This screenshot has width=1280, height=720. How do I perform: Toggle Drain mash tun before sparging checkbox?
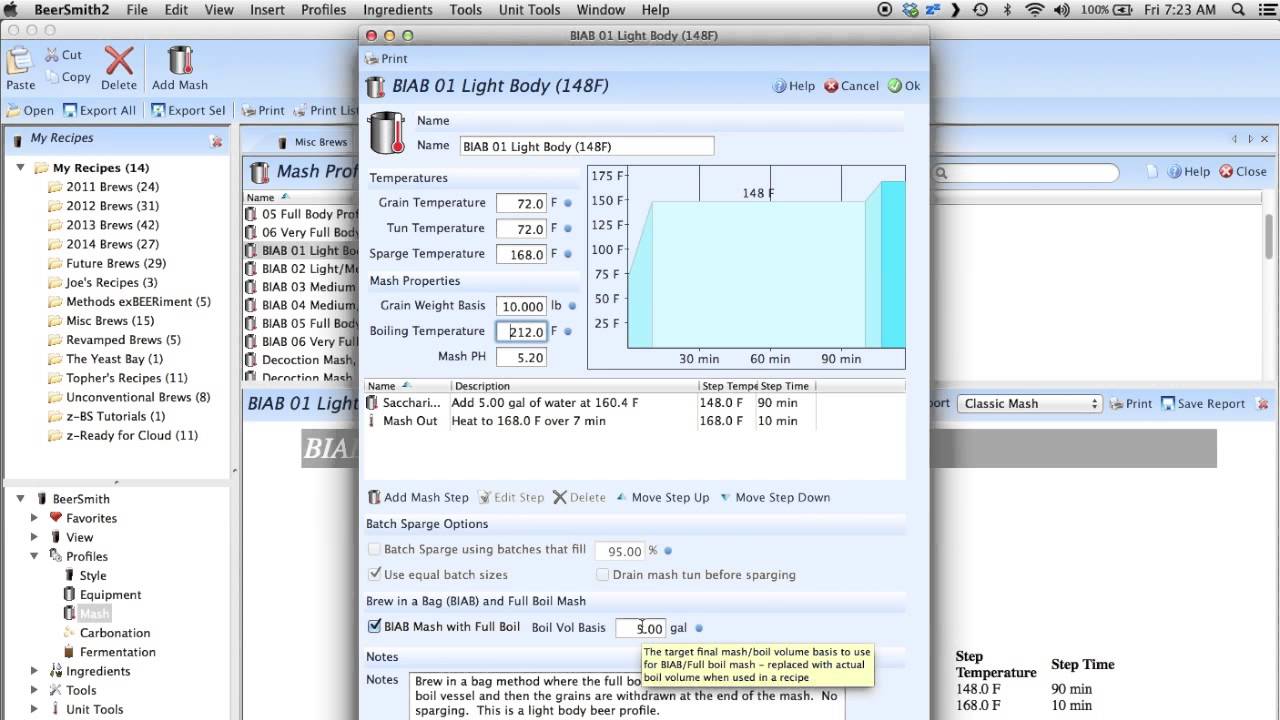click(603, 575)
